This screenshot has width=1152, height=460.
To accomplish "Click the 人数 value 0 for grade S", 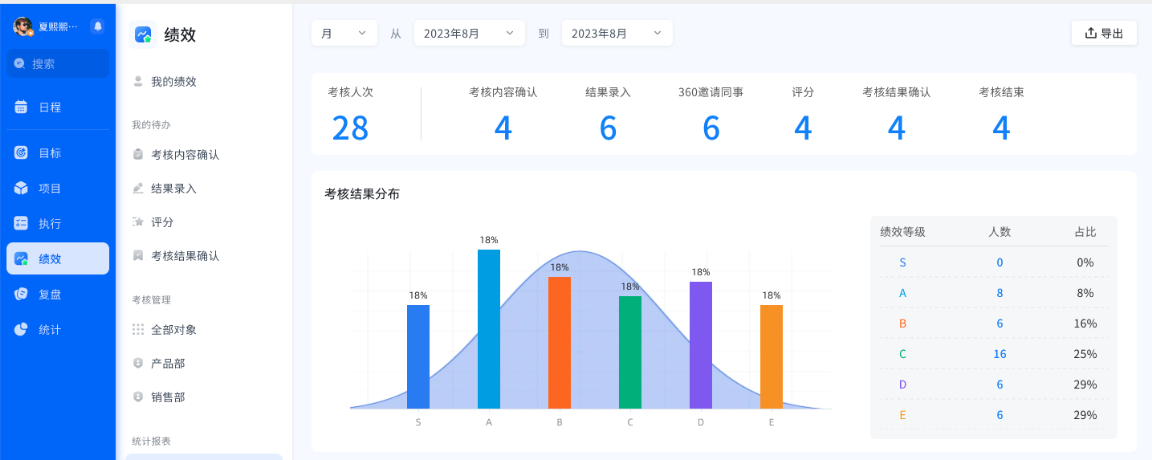I will tap(999, 262).
